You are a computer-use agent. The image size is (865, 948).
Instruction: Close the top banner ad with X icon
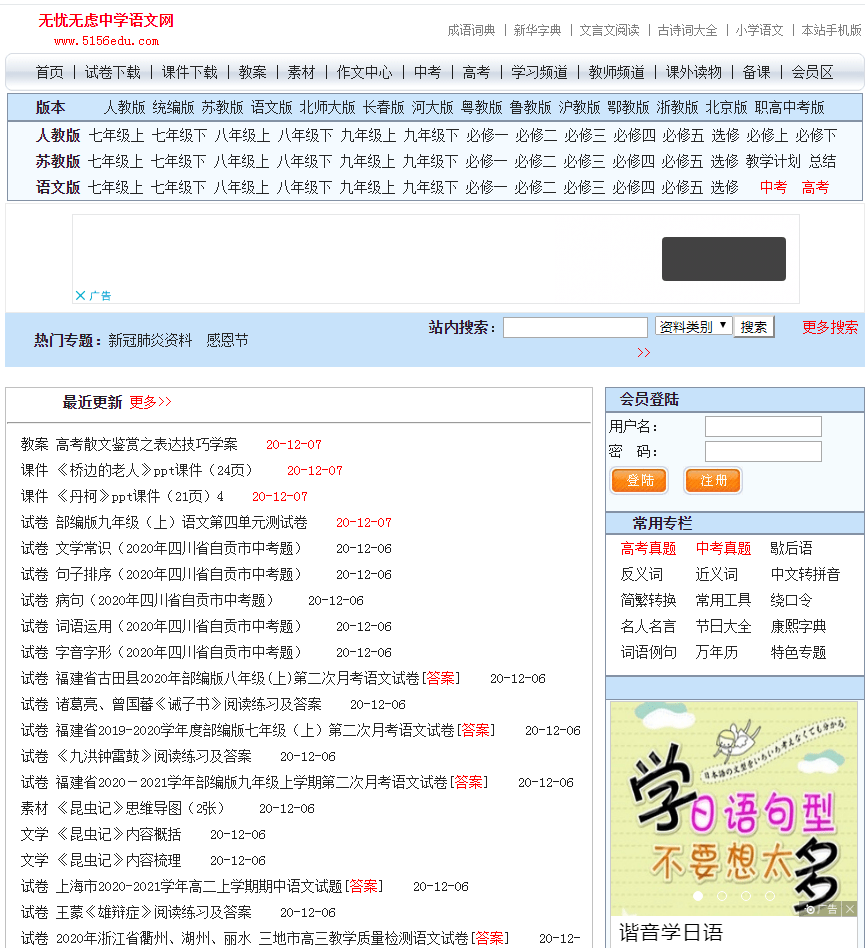[x=80, y=296]
